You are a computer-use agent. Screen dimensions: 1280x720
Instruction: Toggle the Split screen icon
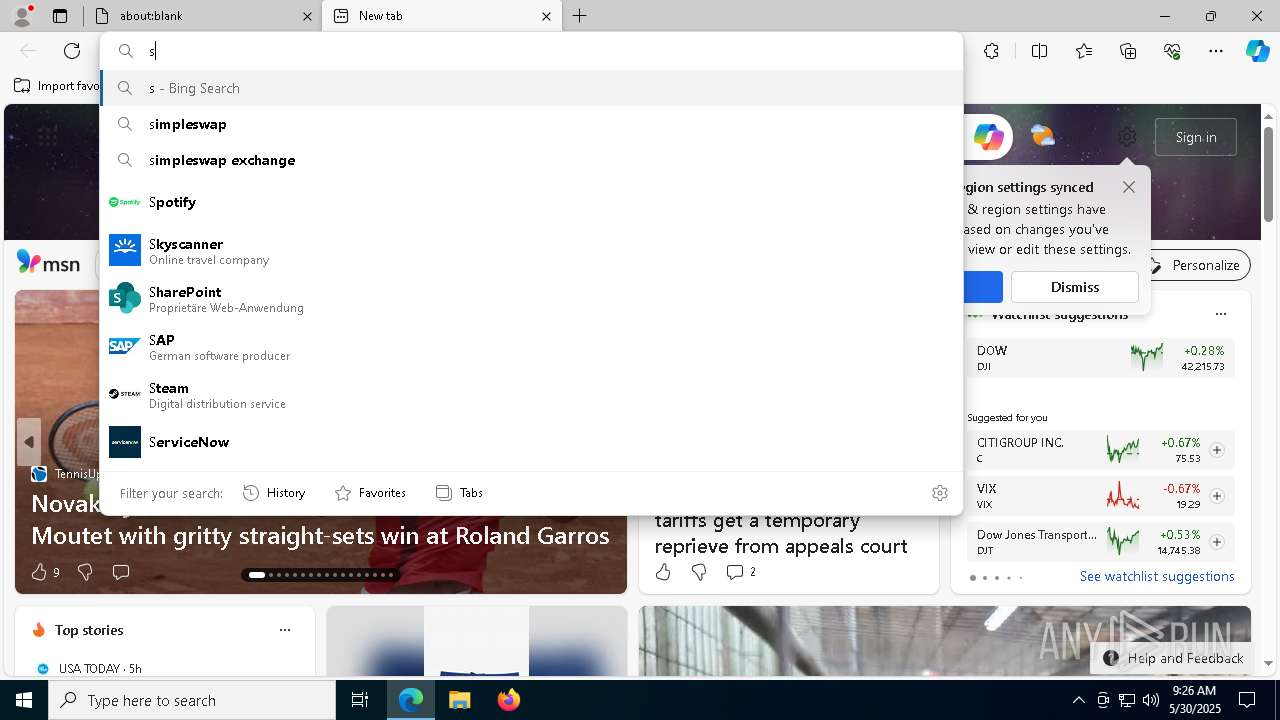pos(1039,51)
